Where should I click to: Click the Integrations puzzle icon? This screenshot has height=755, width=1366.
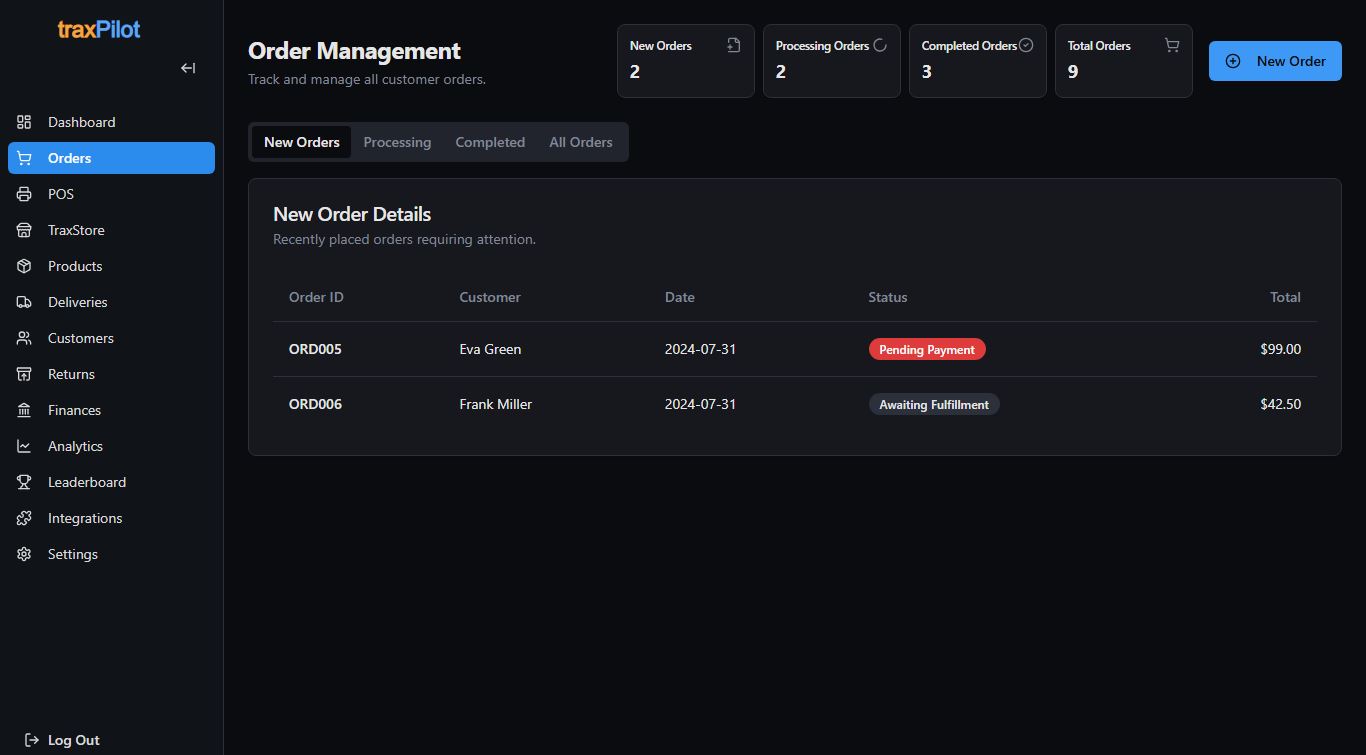(24, 518)
